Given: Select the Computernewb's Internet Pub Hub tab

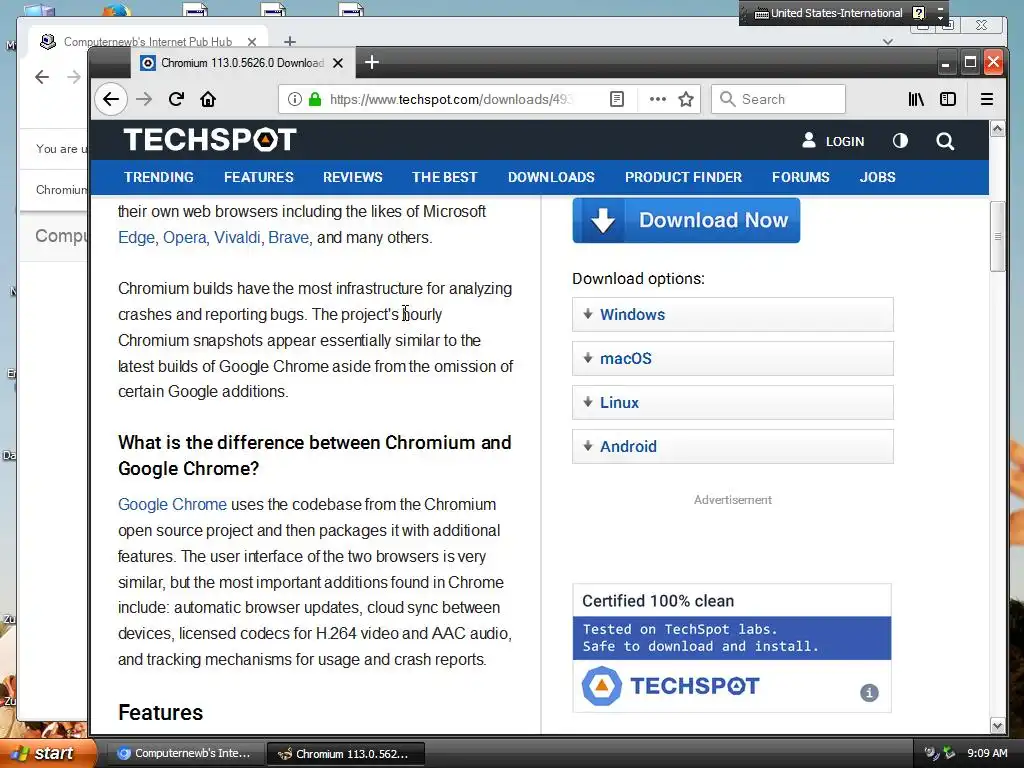Looking at the screenshot, I should coord(148,42).
